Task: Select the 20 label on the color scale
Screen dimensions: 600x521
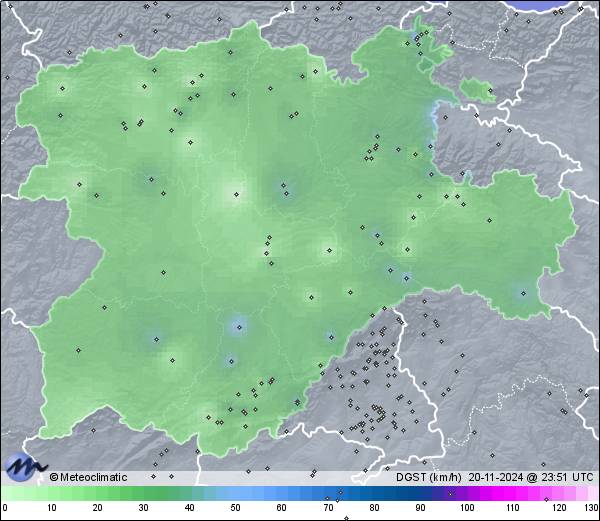Action: point(98,508)
